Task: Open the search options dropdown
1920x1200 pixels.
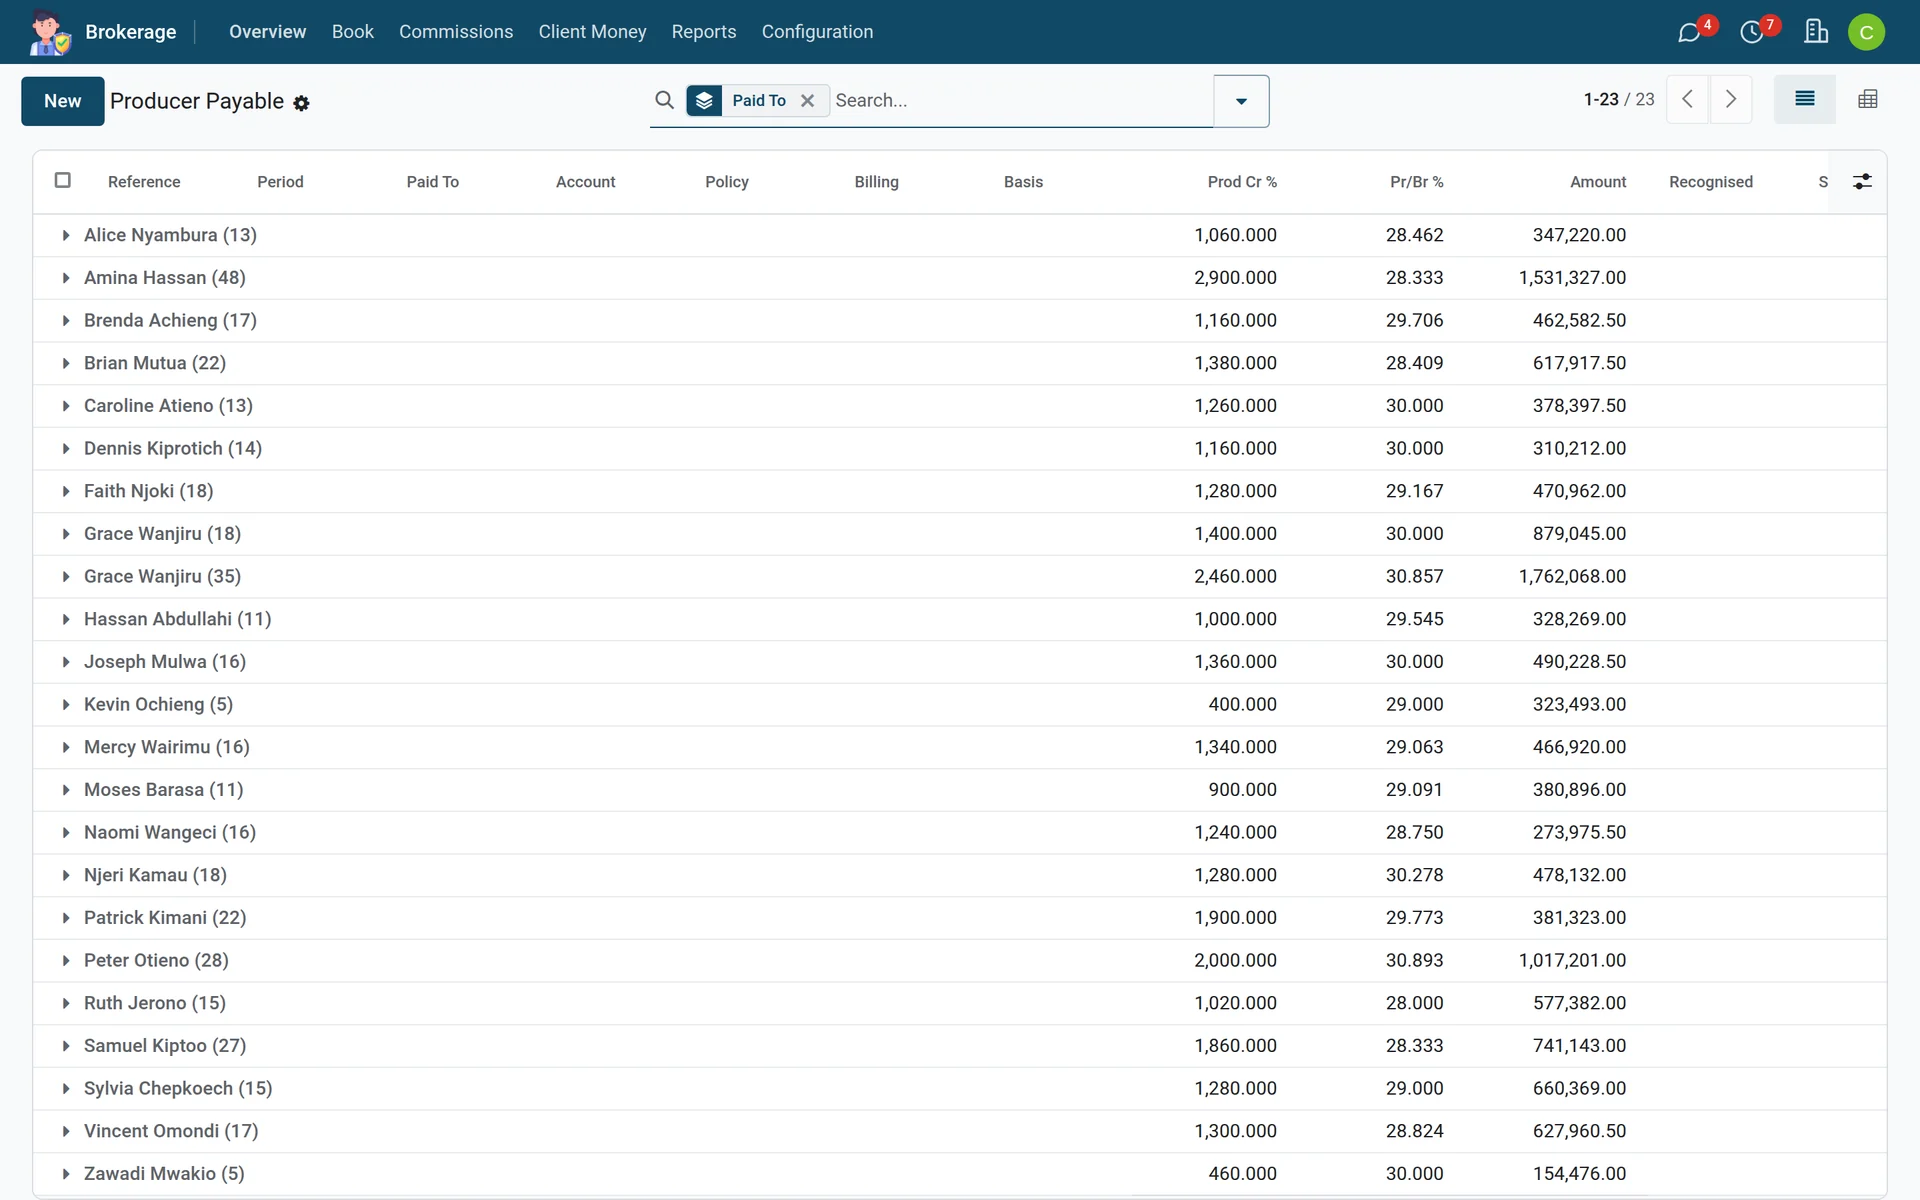Action: point(1241,101)
